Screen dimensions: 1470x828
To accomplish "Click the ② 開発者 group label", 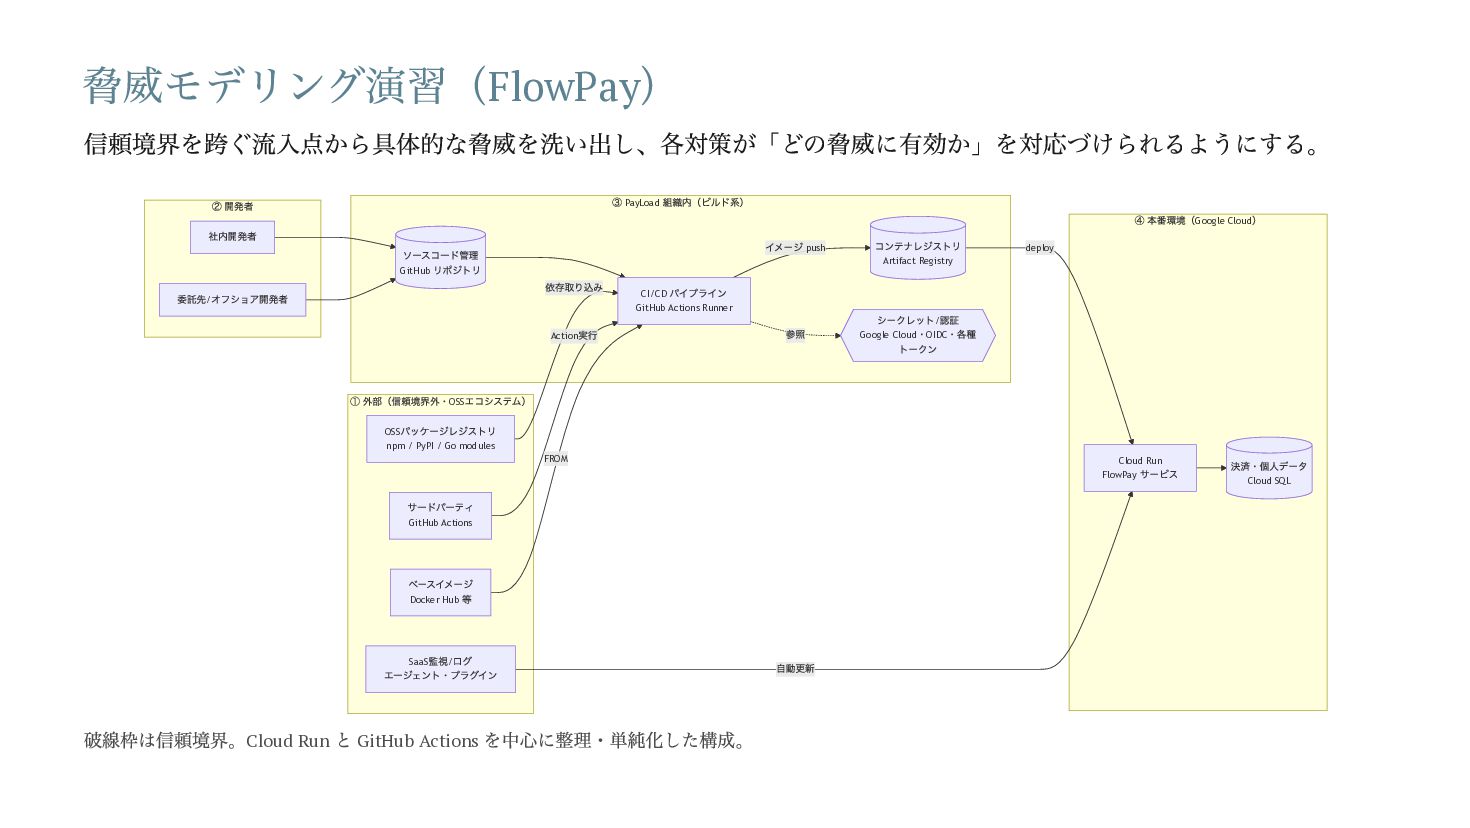I will [x=232, y=207].
